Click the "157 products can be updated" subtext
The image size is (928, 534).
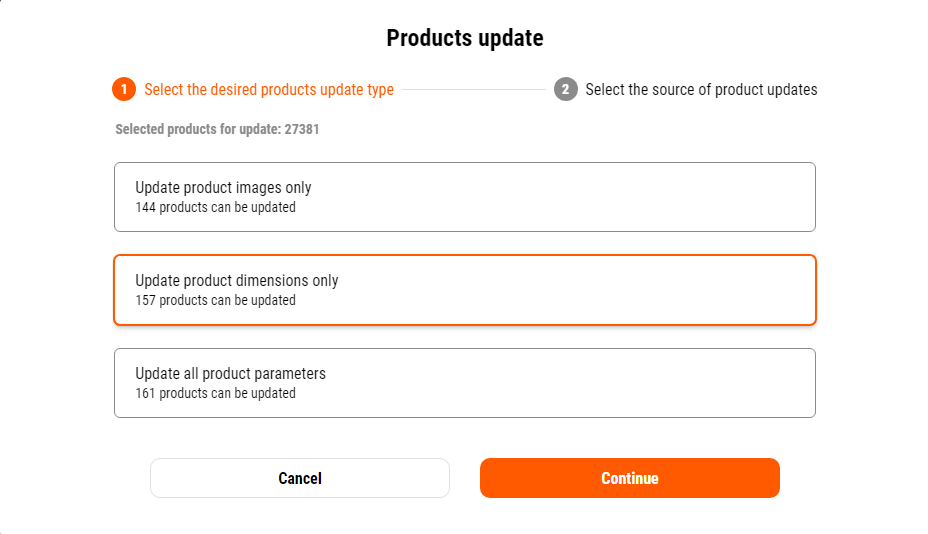coord(215,300)
